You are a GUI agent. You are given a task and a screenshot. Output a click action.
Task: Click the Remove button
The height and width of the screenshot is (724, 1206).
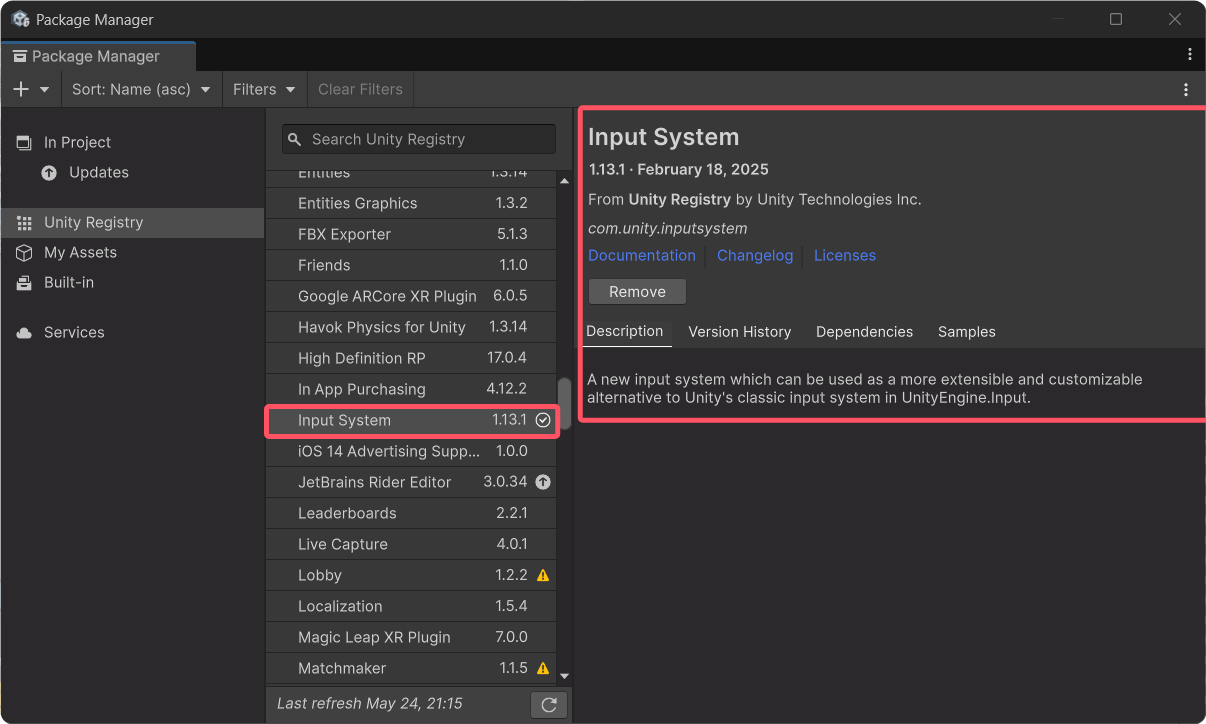pos(637,292)
